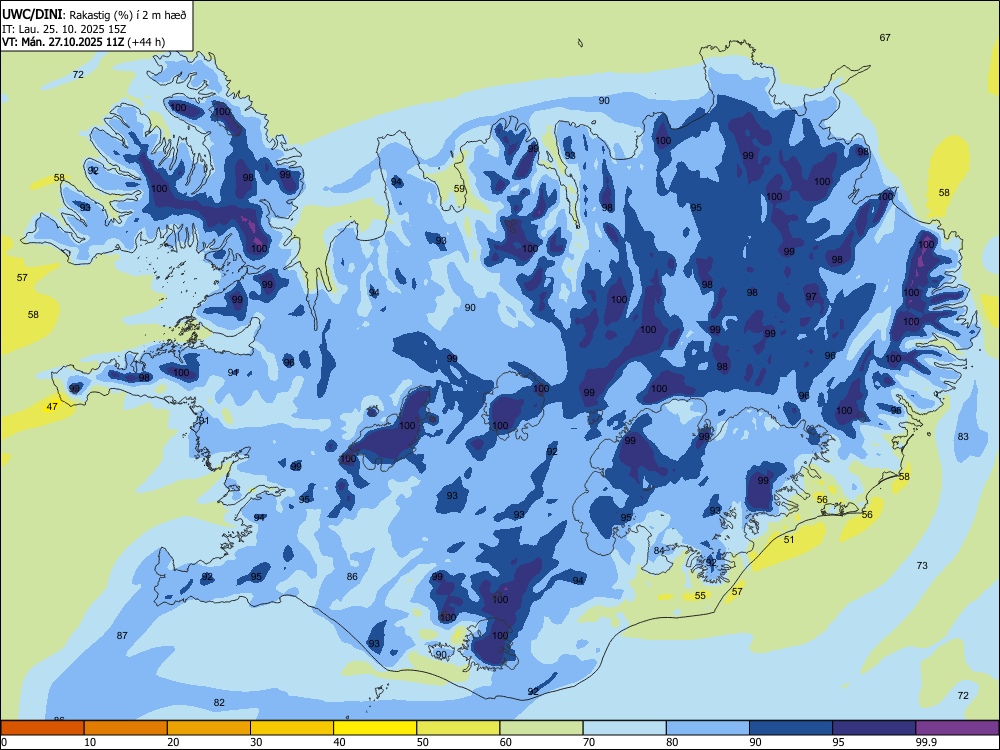1000x750 pixels.
Task: Click the value 83 off the east coast
Action: coord(963,436)
